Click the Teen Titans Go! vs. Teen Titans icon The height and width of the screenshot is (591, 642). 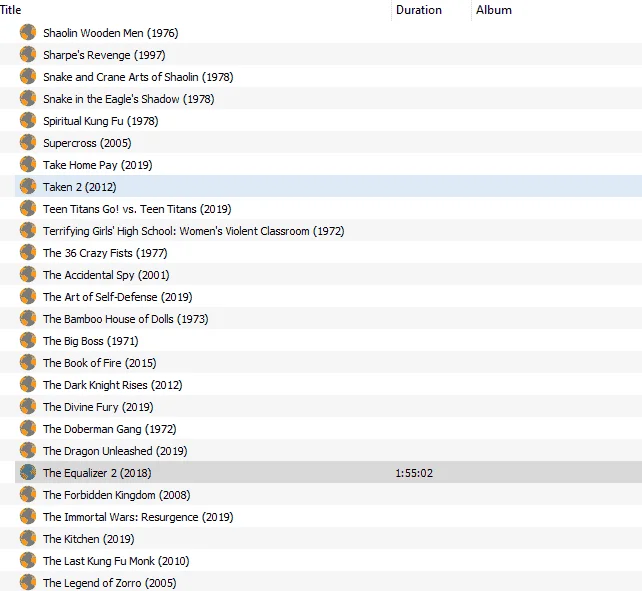[x=28, y=208]
